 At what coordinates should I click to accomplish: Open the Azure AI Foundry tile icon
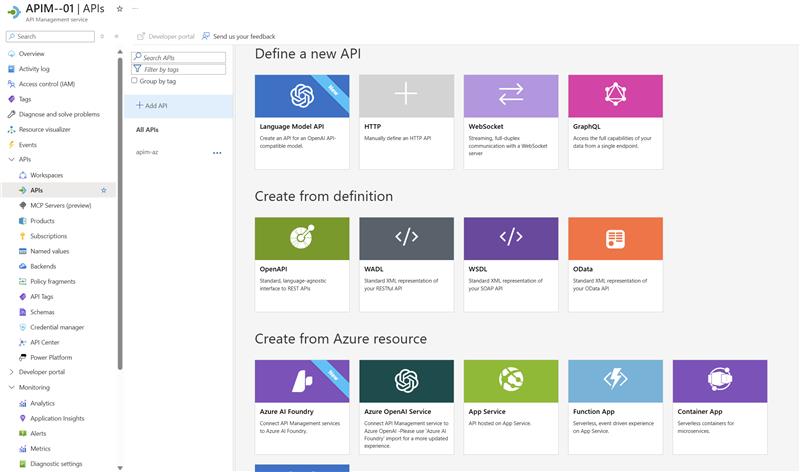pyautogui.click(x=302, y=381)
